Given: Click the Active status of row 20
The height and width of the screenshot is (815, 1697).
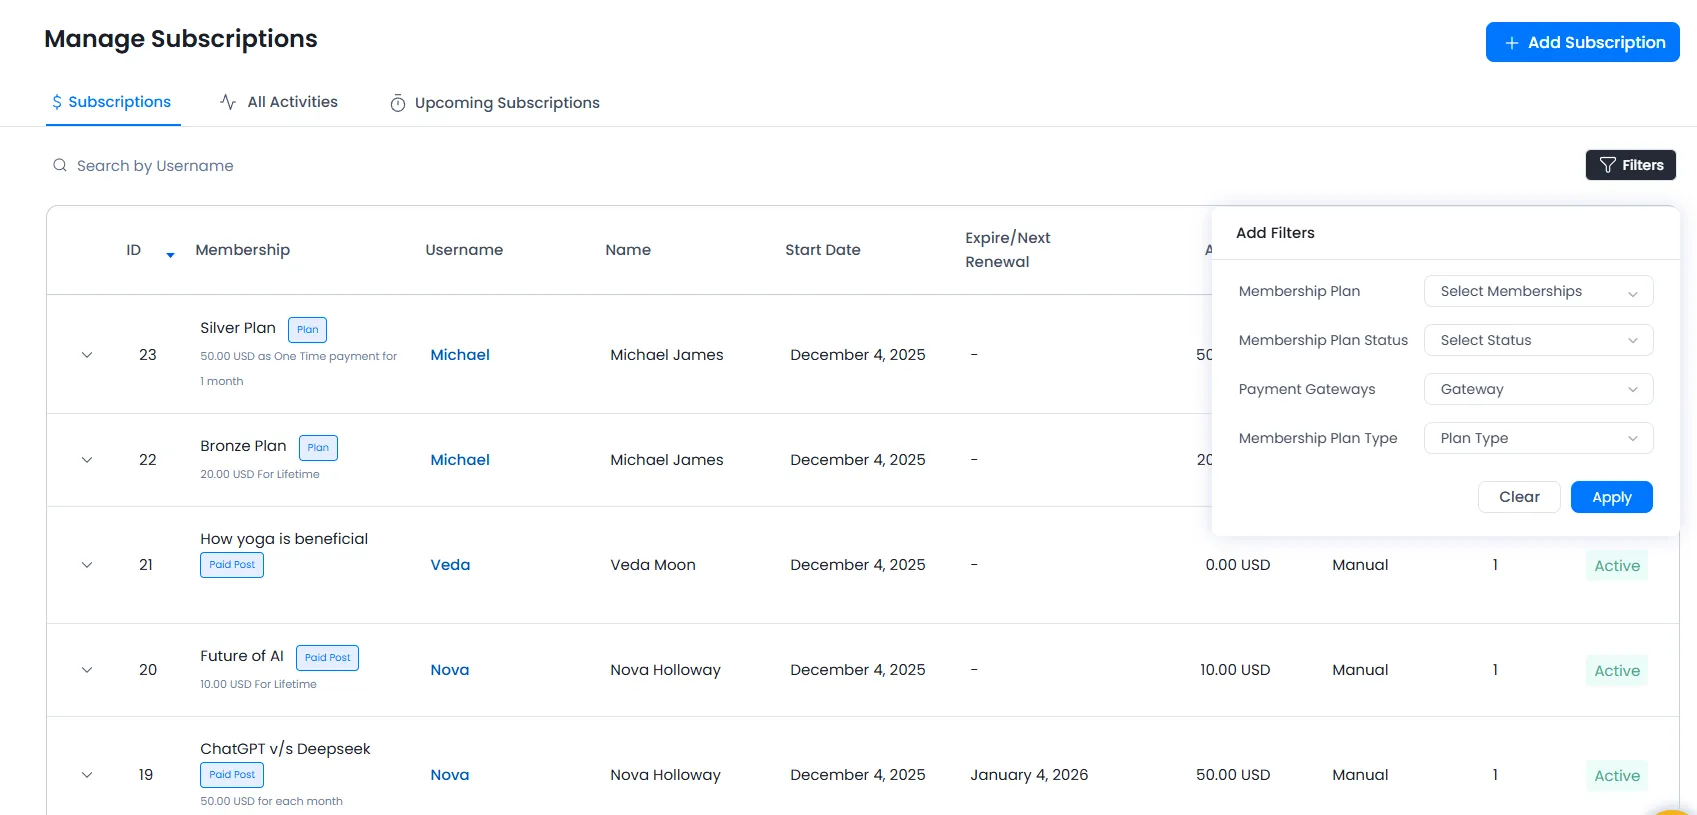Looking at the screenshot, I should [x=1617, y=671].
